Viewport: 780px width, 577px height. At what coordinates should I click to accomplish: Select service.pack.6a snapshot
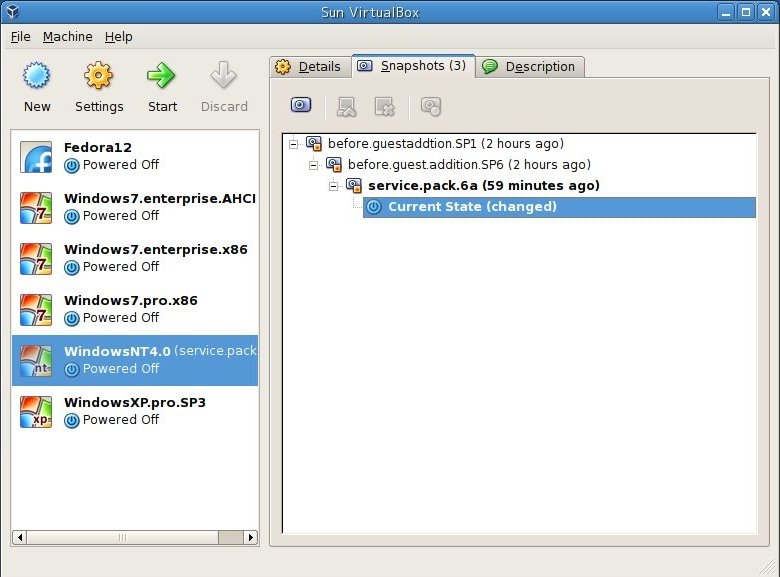pos(484,186)
